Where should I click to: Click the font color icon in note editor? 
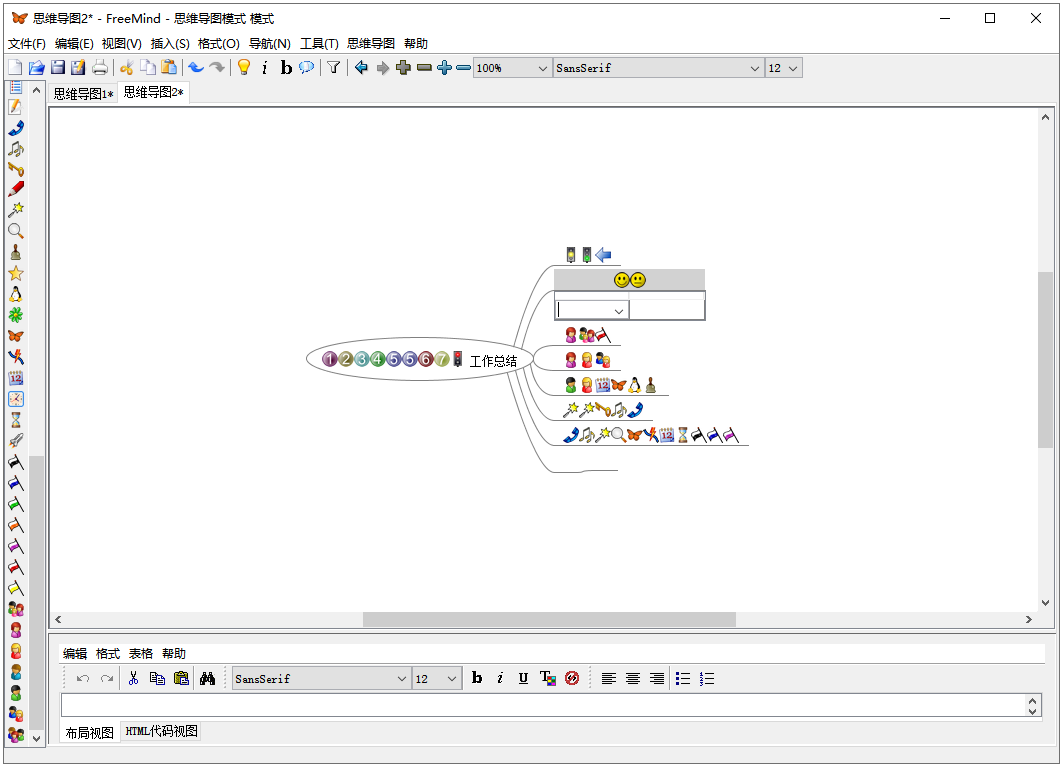coord(547,678)
